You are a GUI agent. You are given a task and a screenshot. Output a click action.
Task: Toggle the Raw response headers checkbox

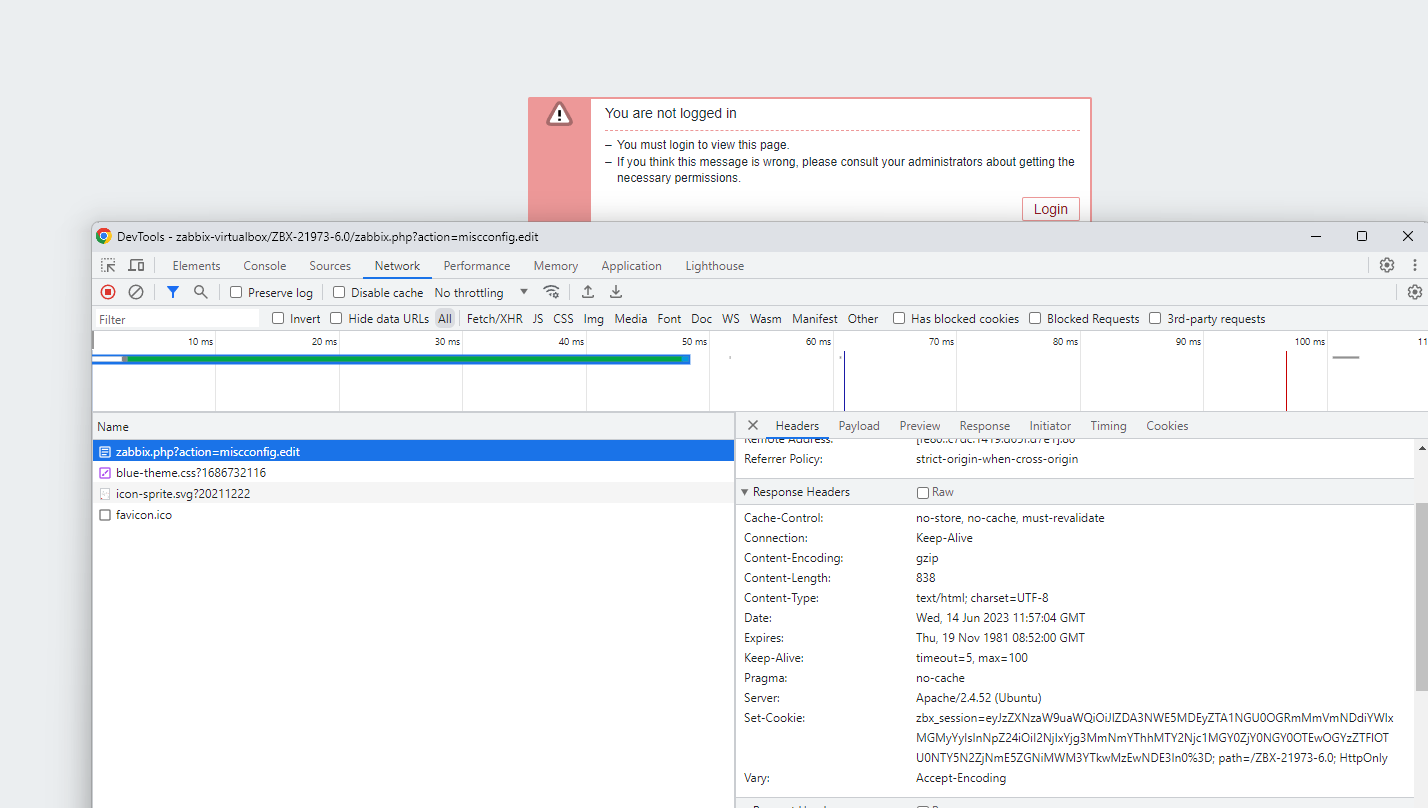[923, 492]
